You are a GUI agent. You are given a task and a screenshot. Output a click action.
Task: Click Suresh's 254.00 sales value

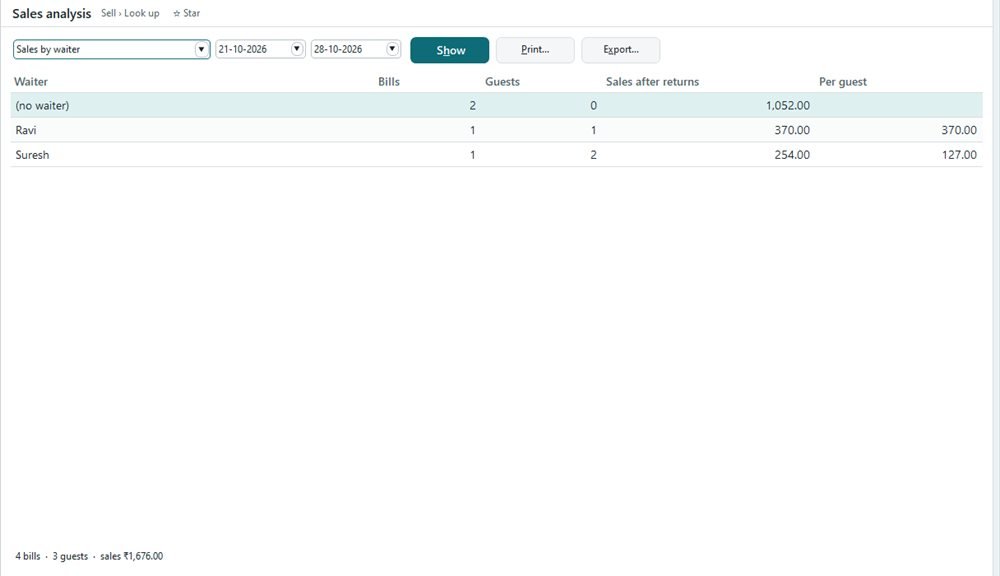pyautogui.click(x=792, y=155)
